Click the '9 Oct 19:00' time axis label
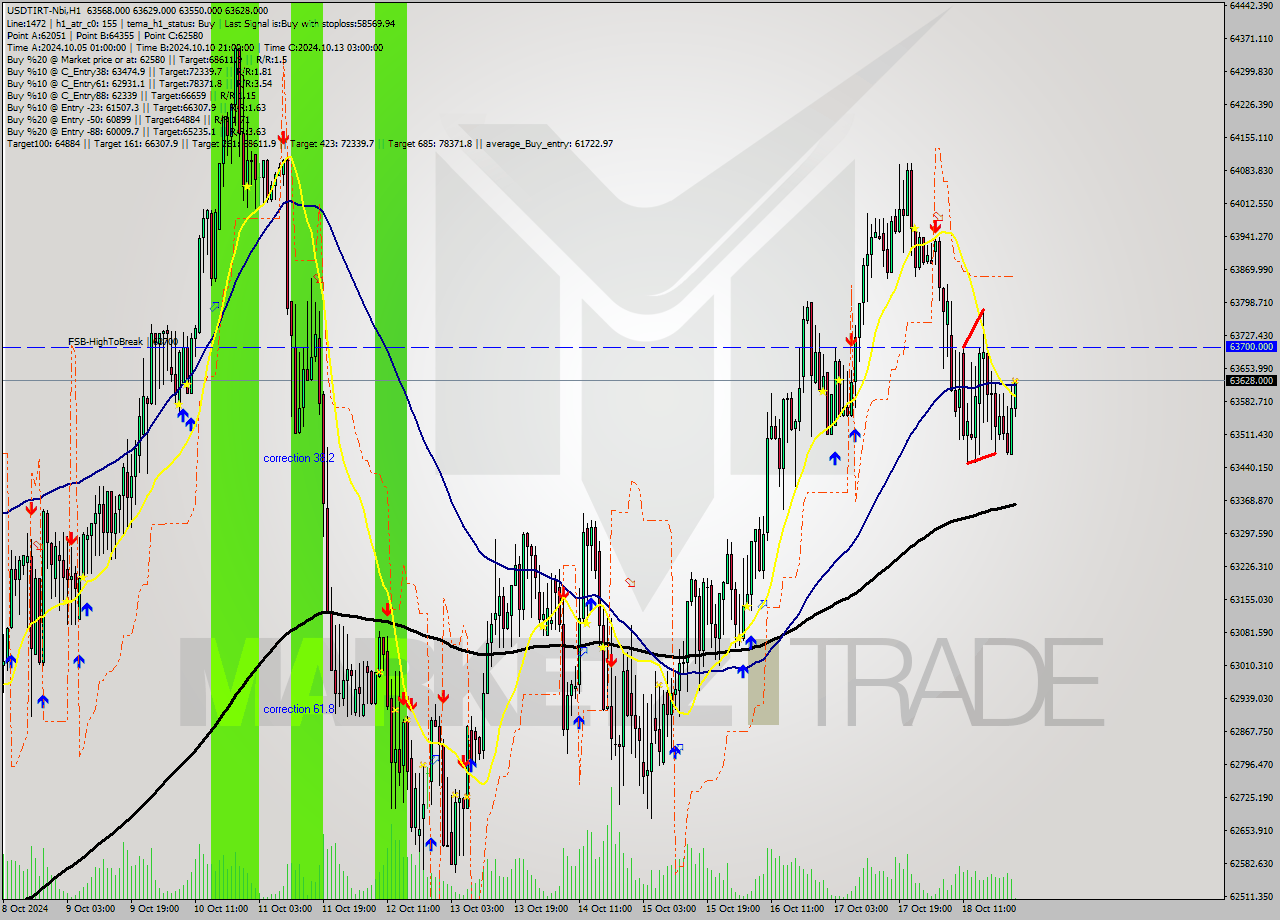The height and width of the screenshot is (920, 1280). point(156,909)
